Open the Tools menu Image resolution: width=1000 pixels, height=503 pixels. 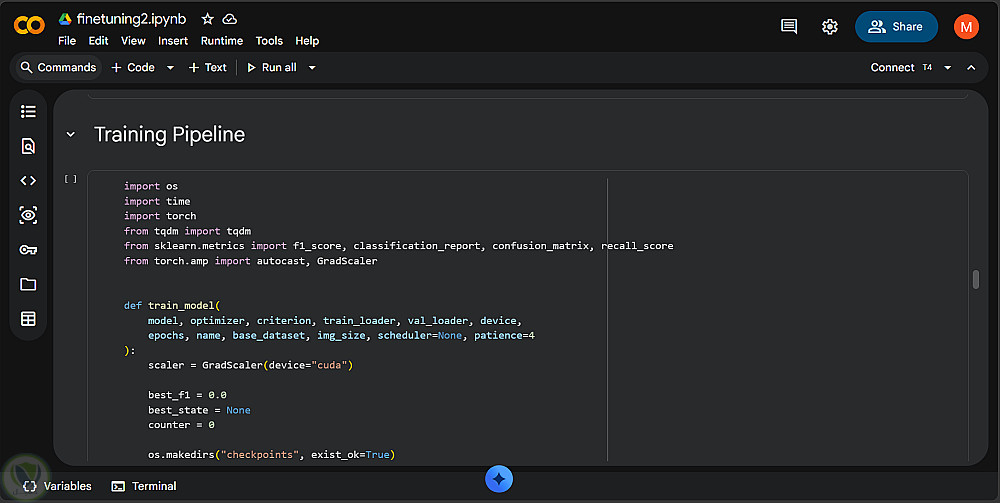click(x=269, y=41)
